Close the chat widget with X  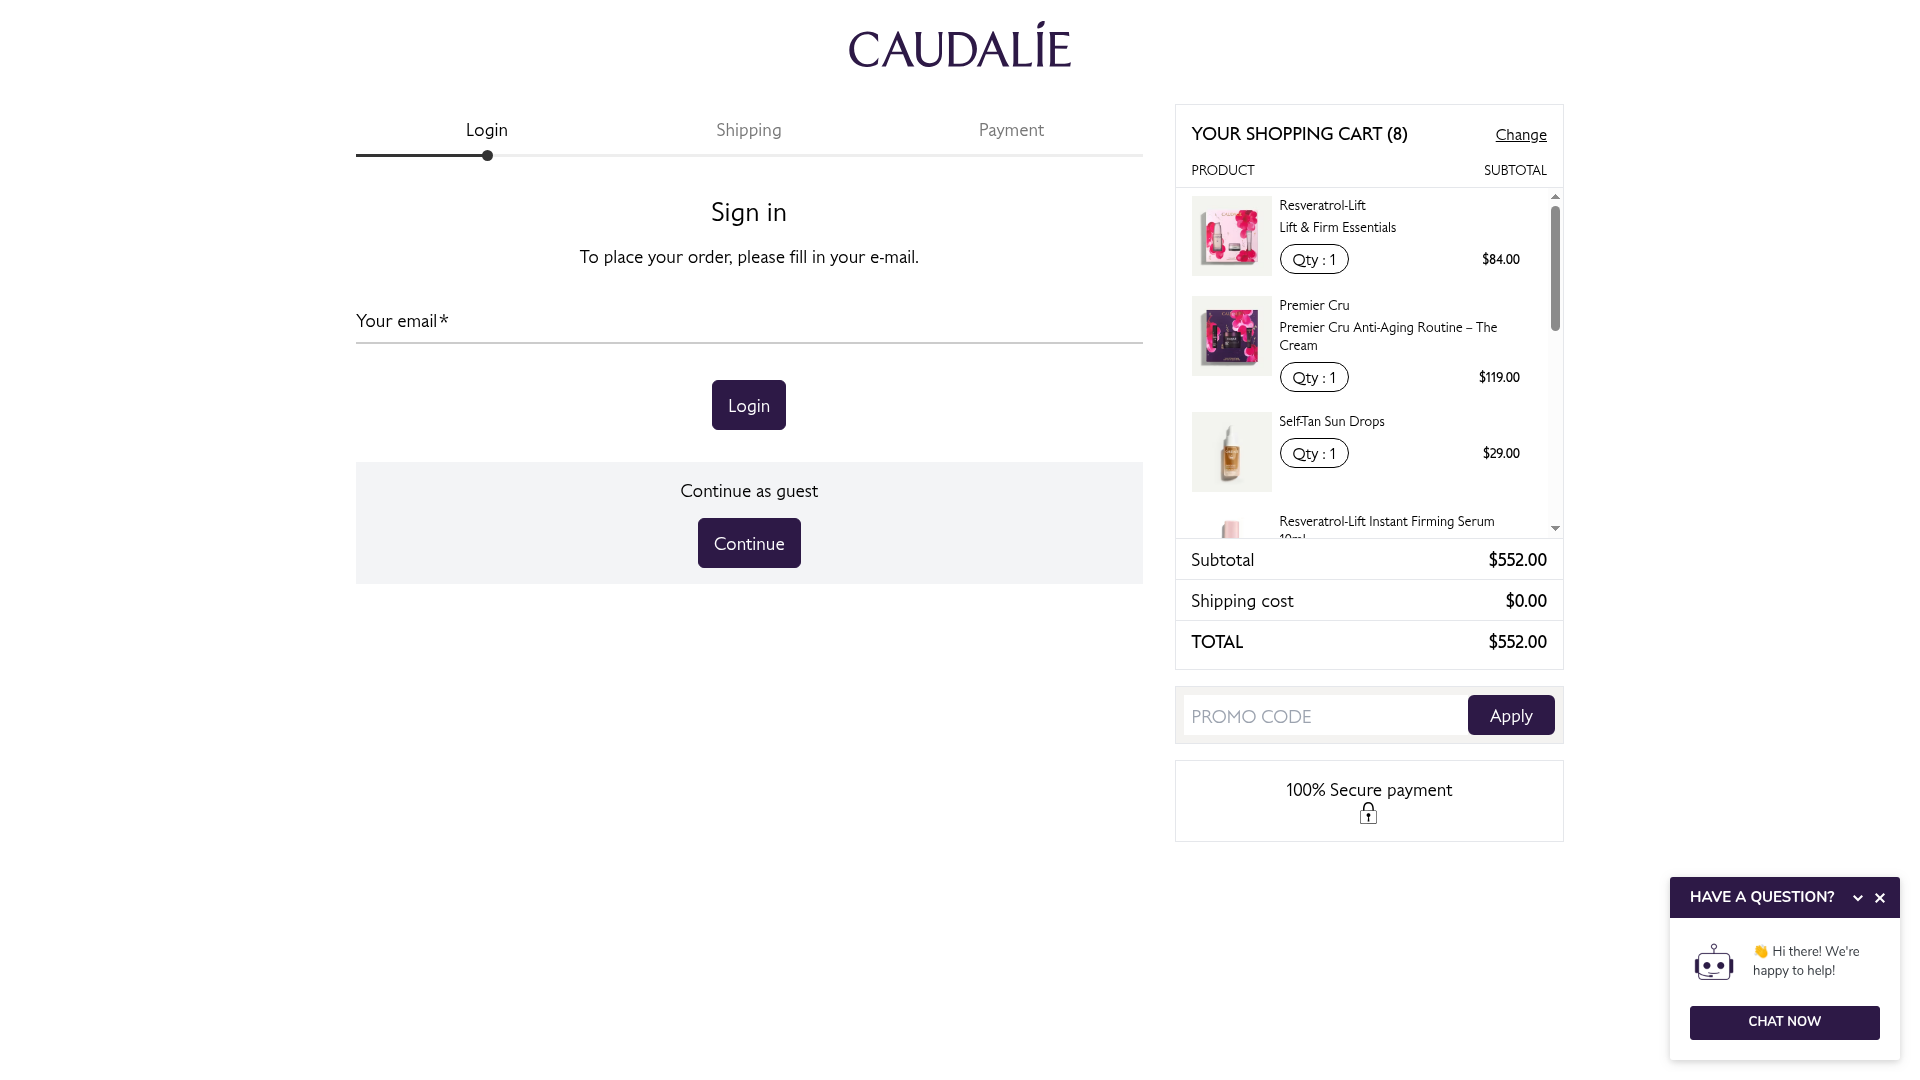tap(1880, 898)
